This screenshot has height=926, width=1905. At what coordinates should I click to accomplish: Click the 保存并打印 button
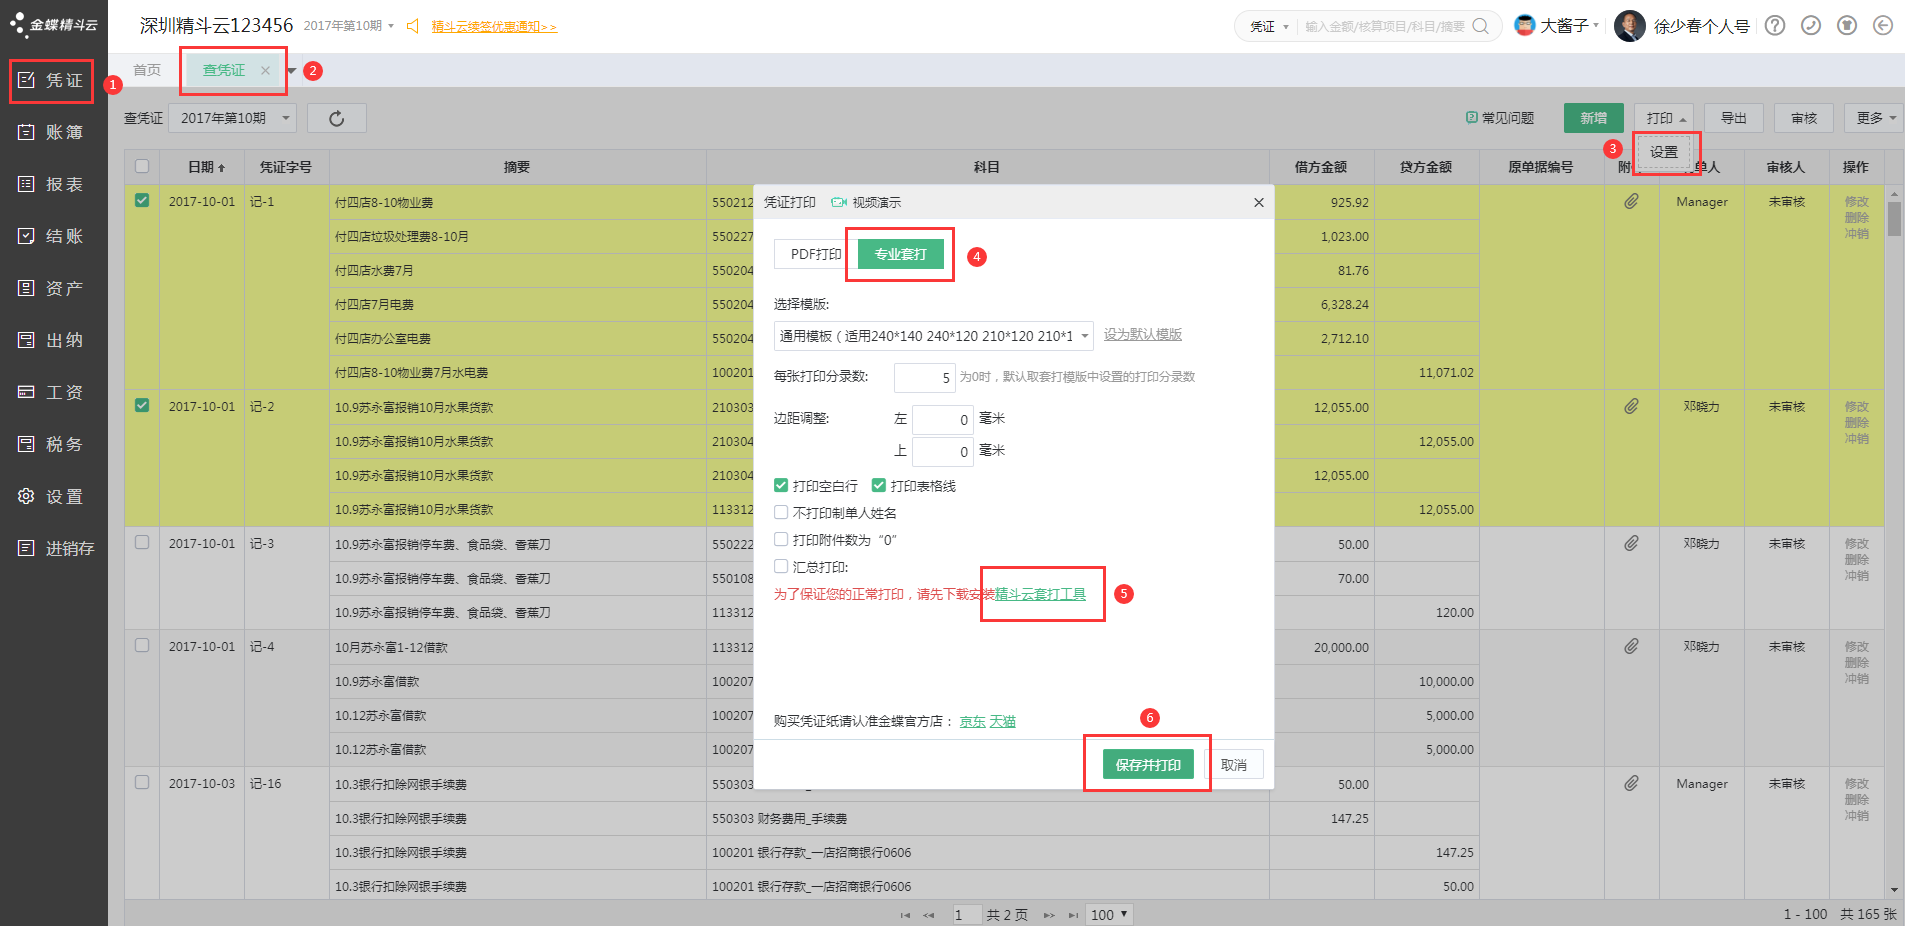pyautogui.click(x=1147, y=765)
